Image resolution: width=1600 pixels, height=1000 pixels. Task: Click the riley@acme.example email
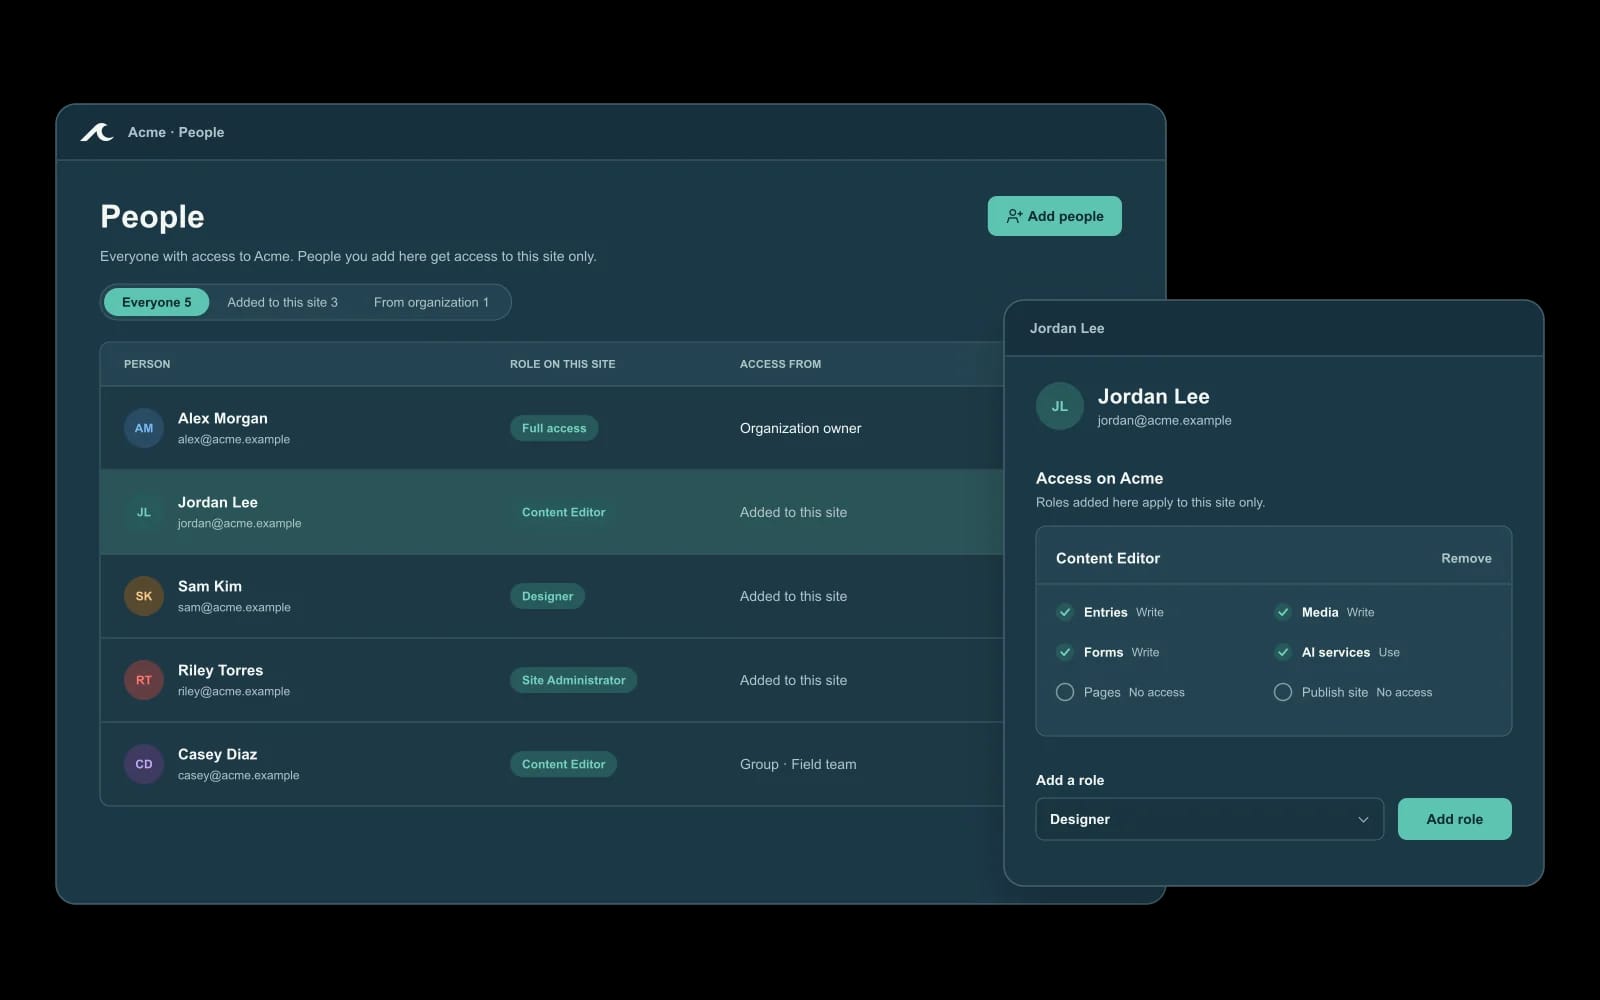click(234, 691)
